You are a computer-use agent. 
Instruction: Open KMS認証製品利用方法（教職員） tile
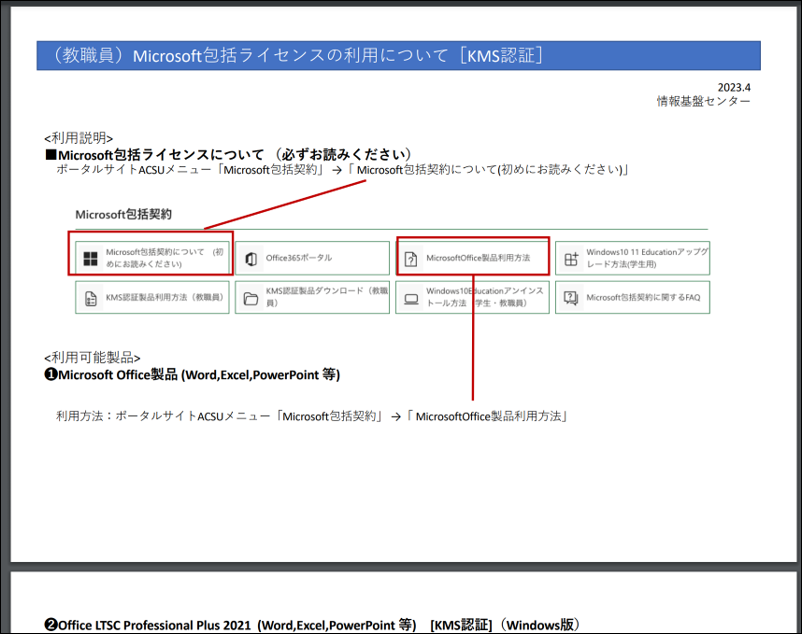pyautogui.click(x=152, y=297)
